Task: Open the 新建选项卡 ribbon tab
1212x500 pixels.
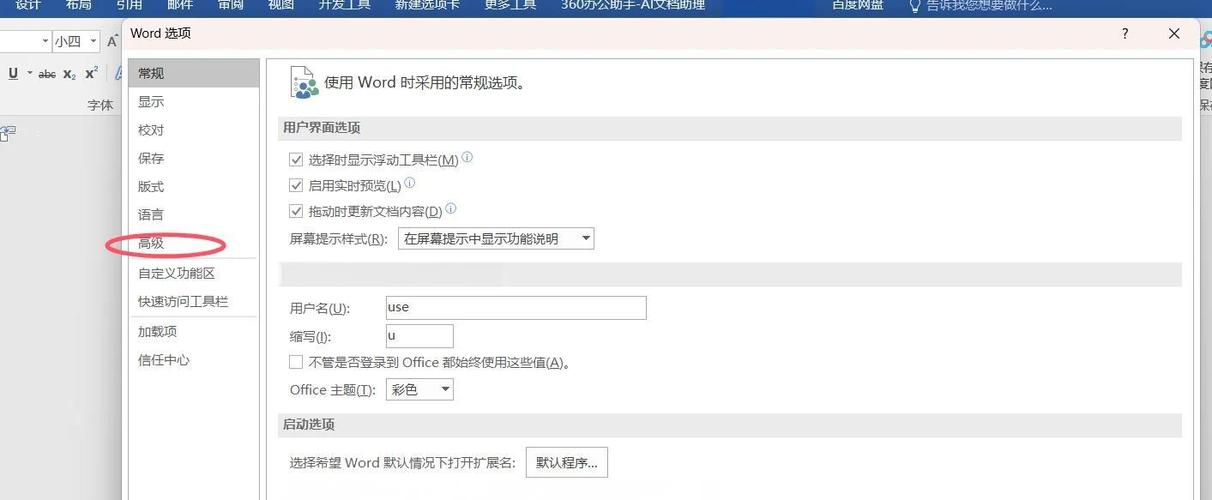Action: coord(427,5)
